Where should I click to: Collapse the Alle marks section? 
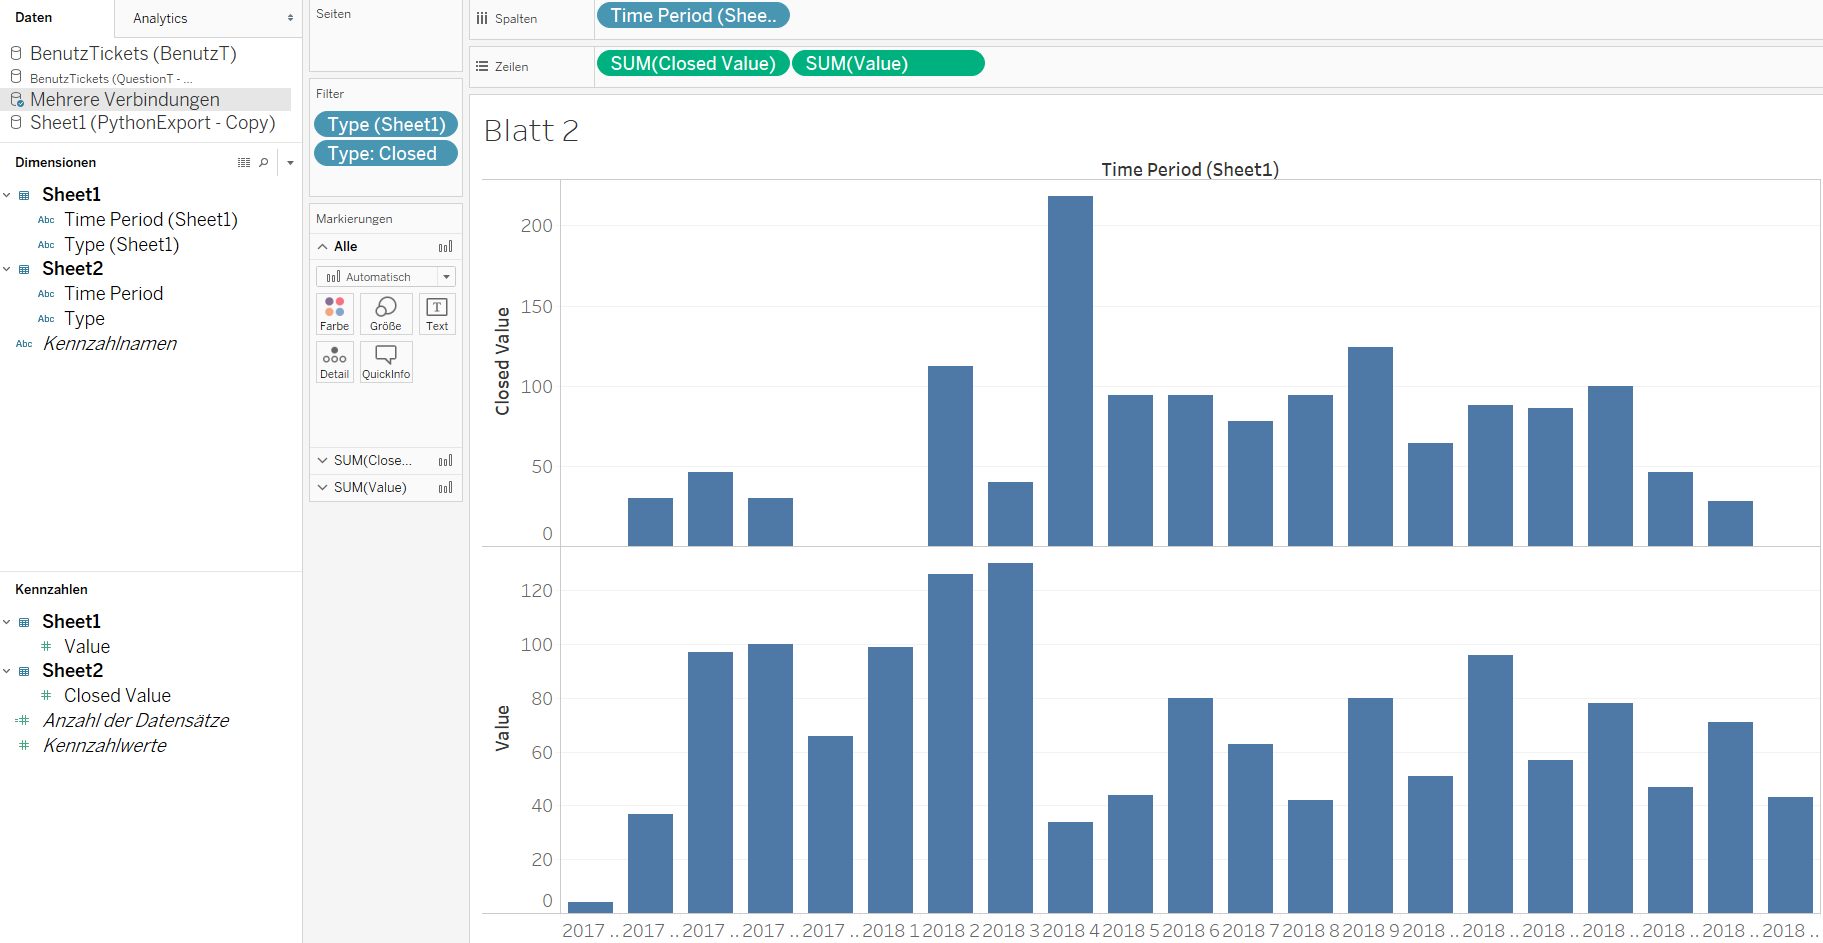pyautogui.click(x=322, y=247)
